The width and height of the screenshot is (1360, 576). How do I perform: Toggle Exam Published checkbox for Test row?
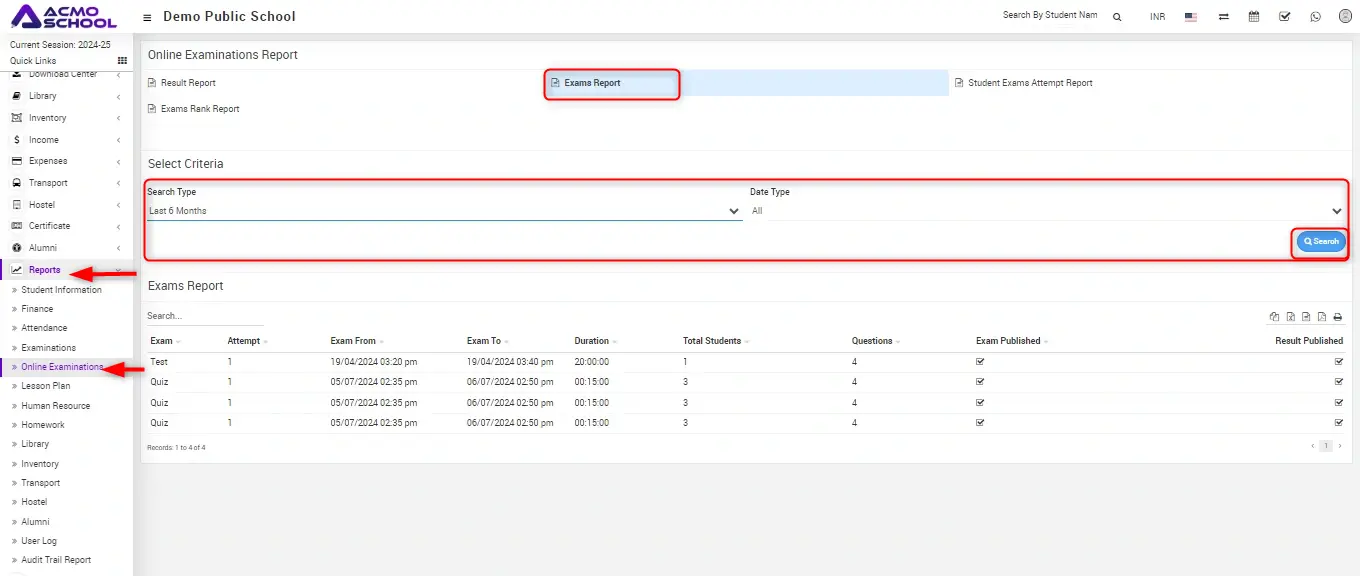coord(980,361)
